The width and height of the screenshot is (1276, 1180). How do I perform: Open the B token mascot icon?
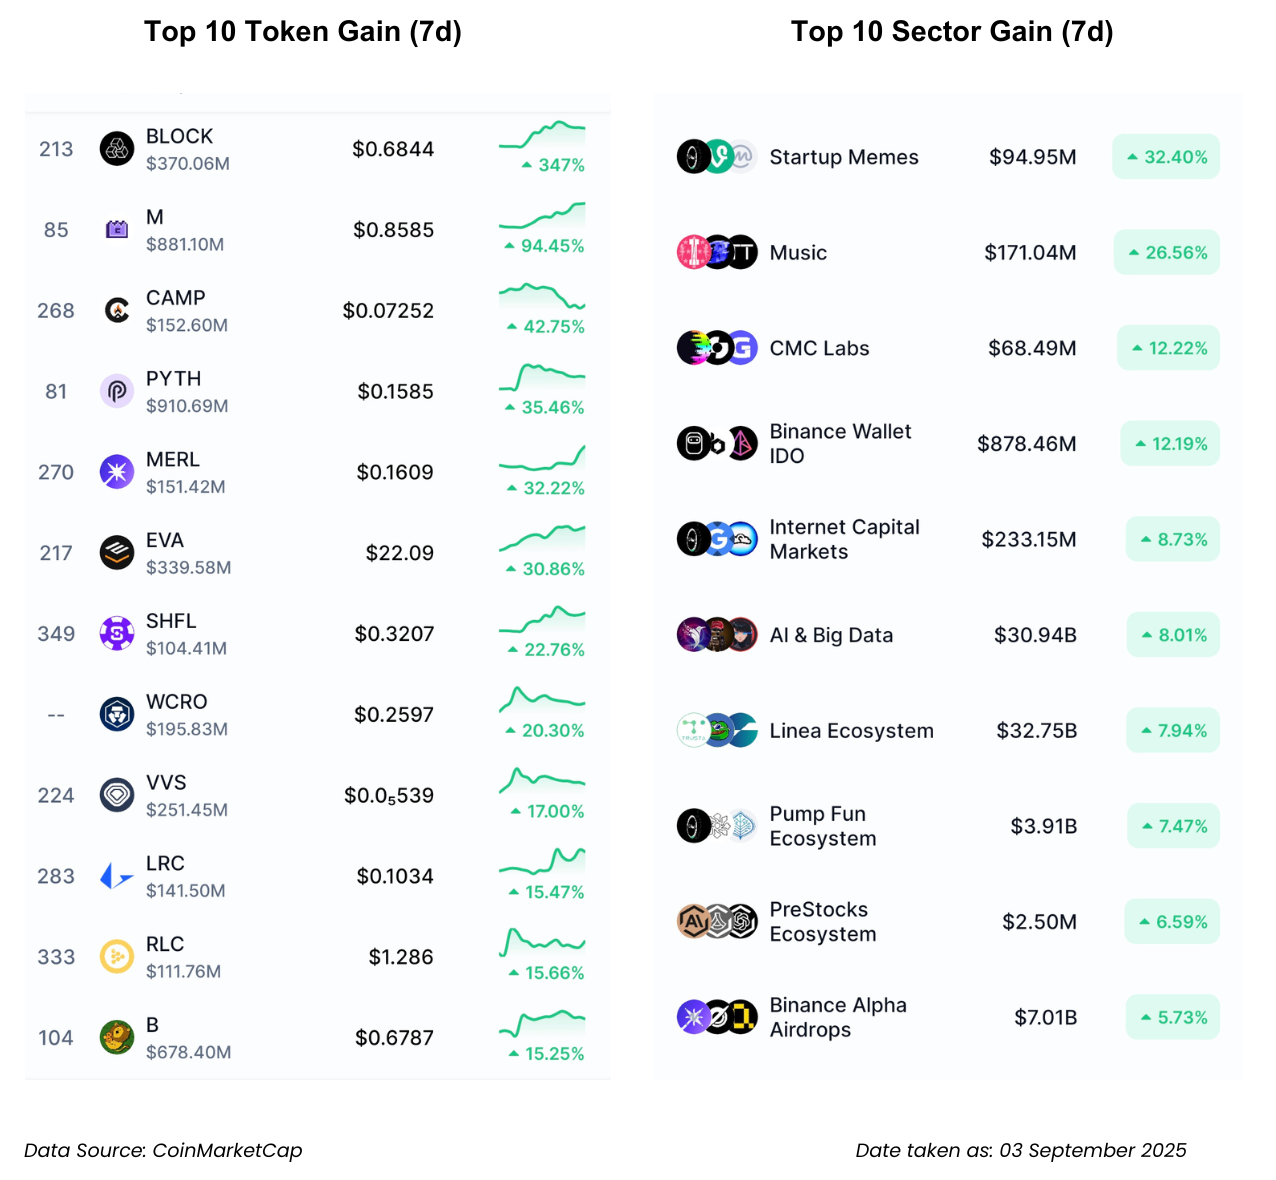click(x=117, y=1038)
